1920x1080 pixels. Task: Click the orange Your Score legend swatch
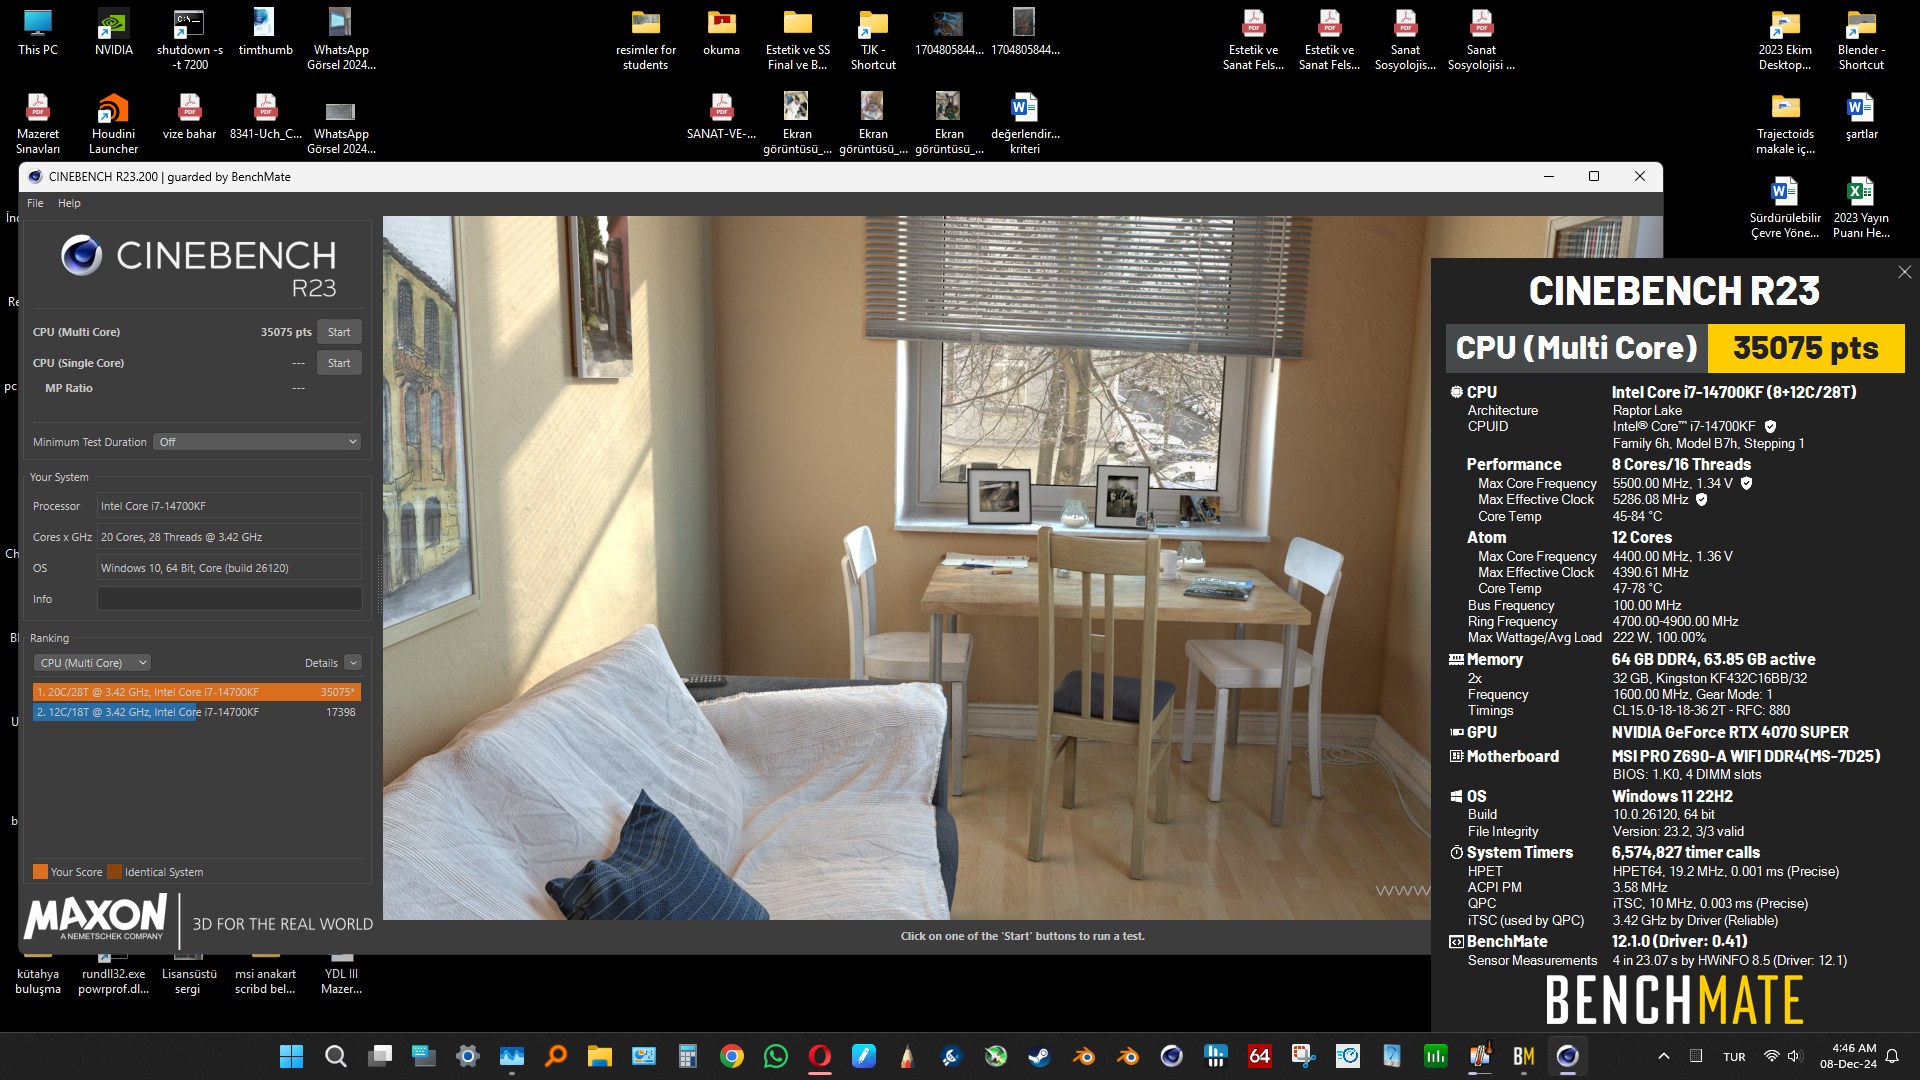click(40, 872)
